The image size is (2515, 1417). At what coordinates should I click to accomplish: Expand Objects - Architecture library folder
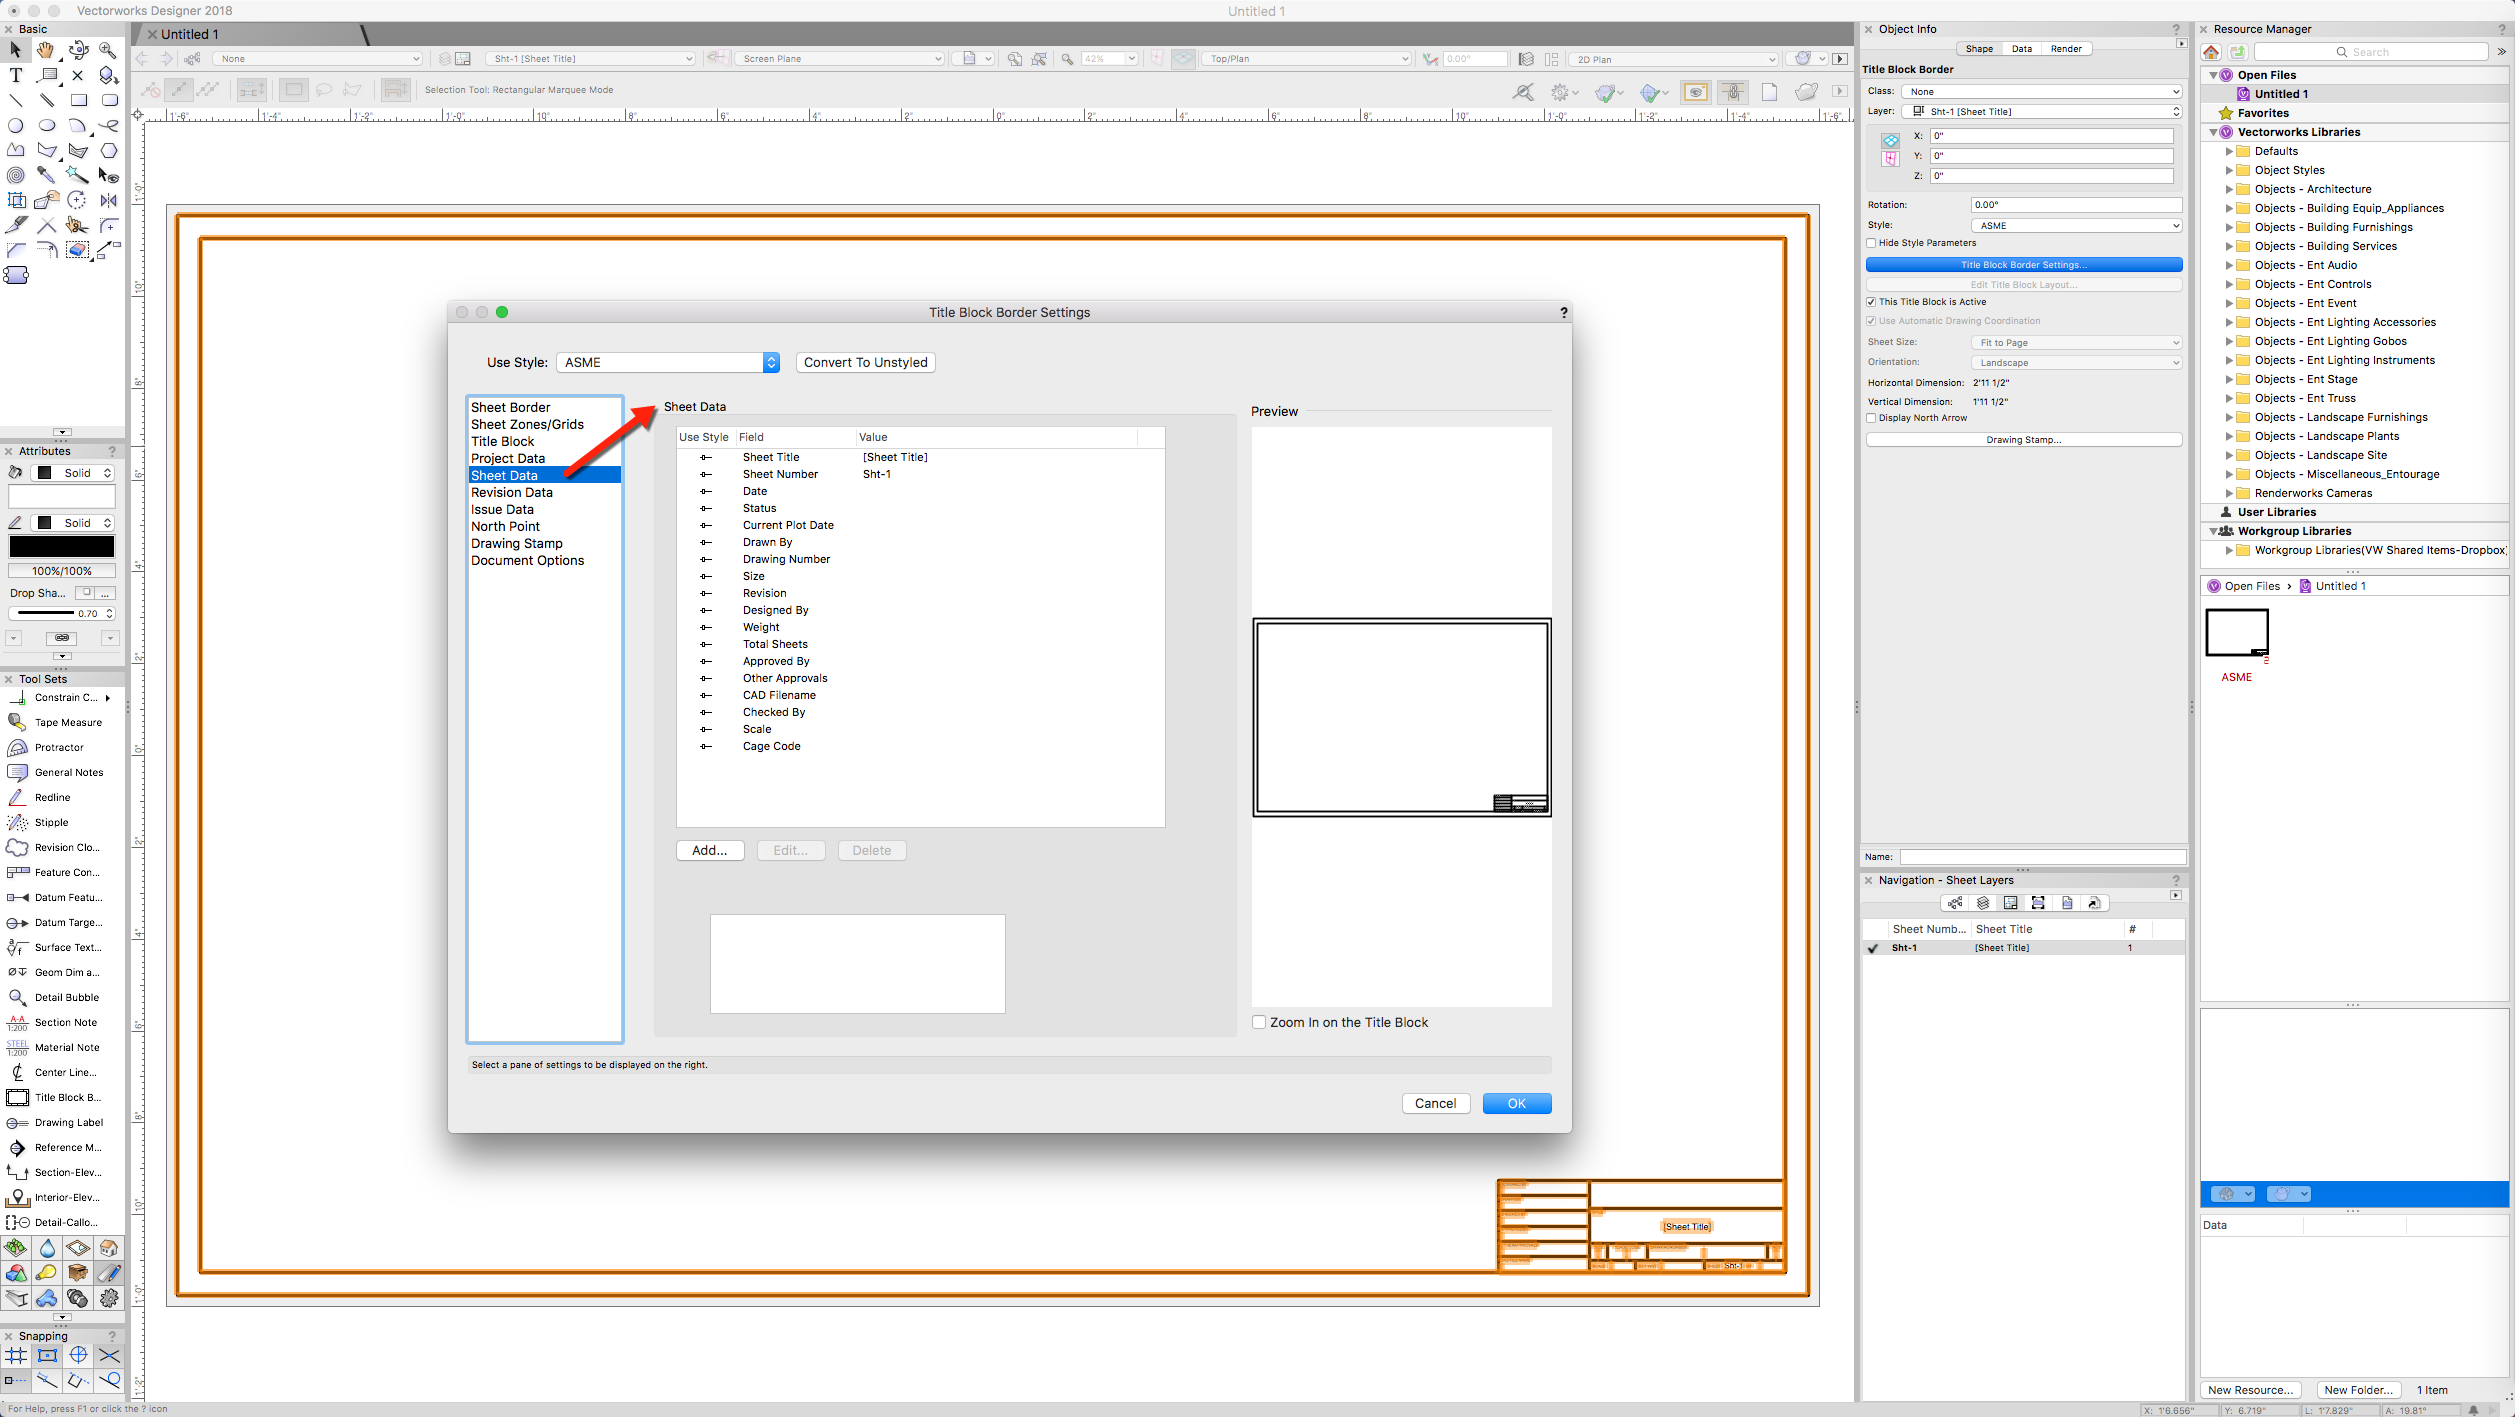coord(2229,189)
